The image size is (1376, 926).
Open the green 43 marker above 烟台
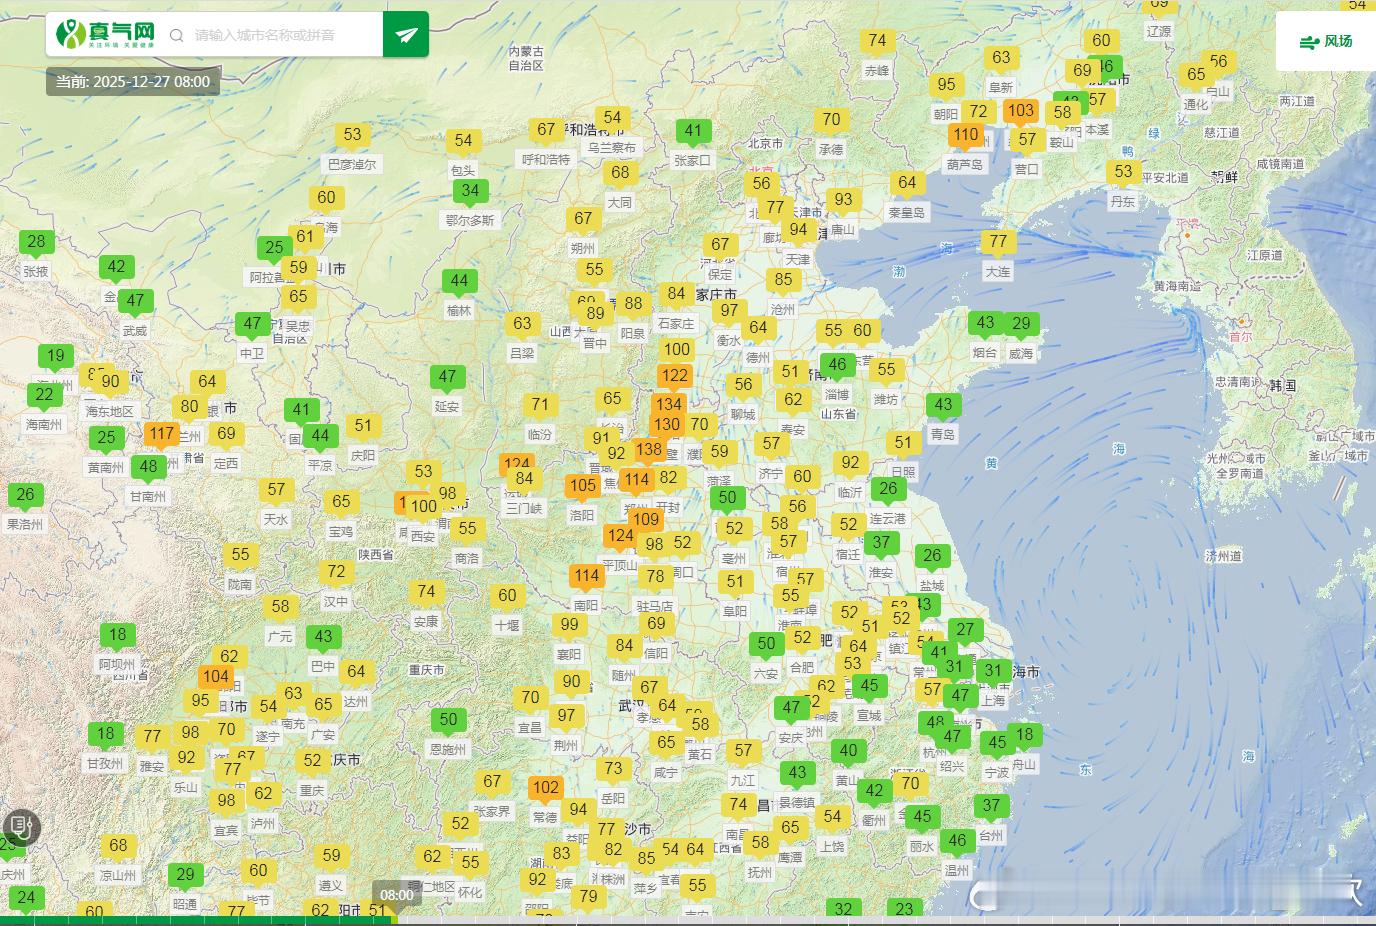(985, 324)
